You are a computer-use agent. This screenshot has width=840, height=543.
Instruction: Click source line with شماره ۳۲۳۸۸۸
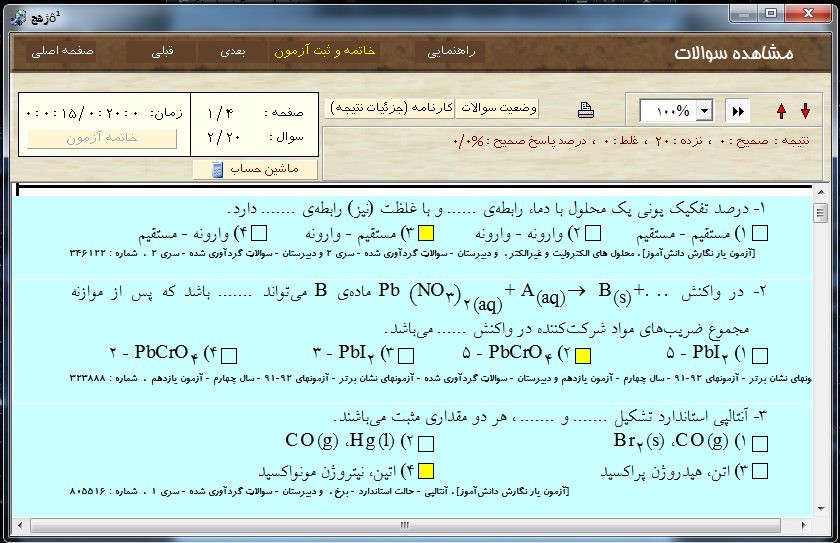coord(440,379)
